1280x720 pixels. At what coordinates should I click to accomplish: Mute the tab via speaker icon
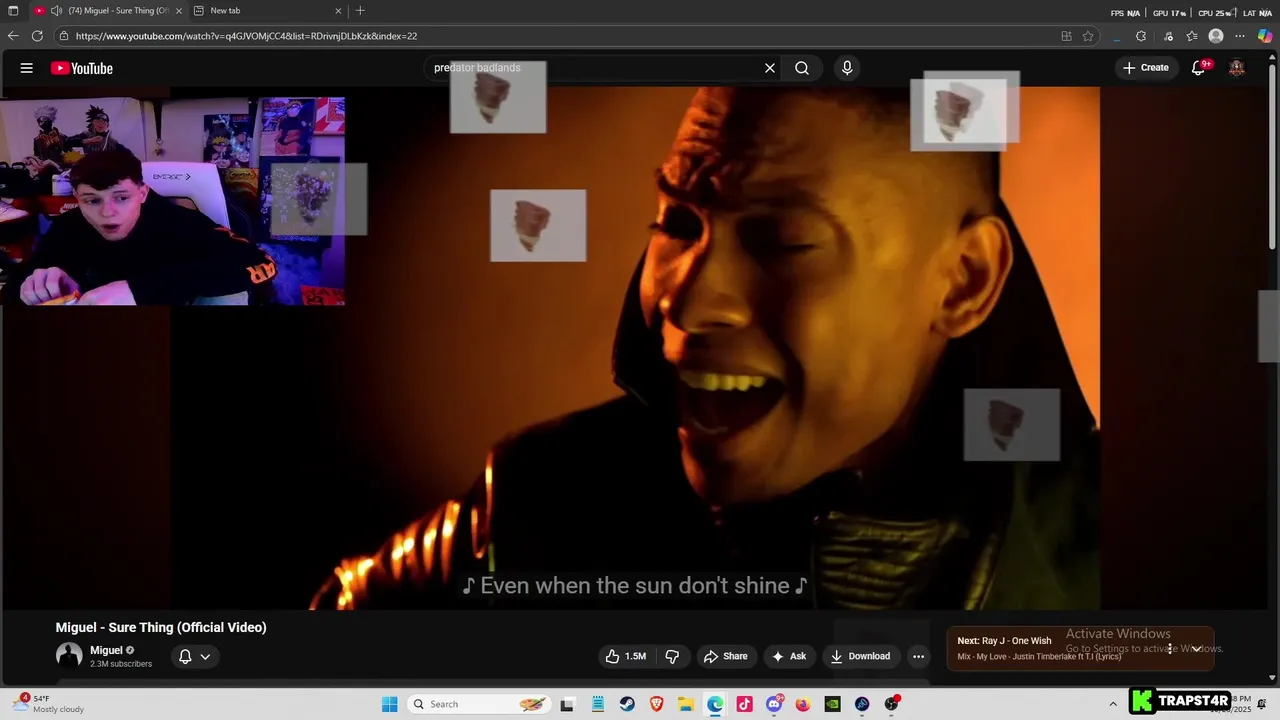coord(56,11)
